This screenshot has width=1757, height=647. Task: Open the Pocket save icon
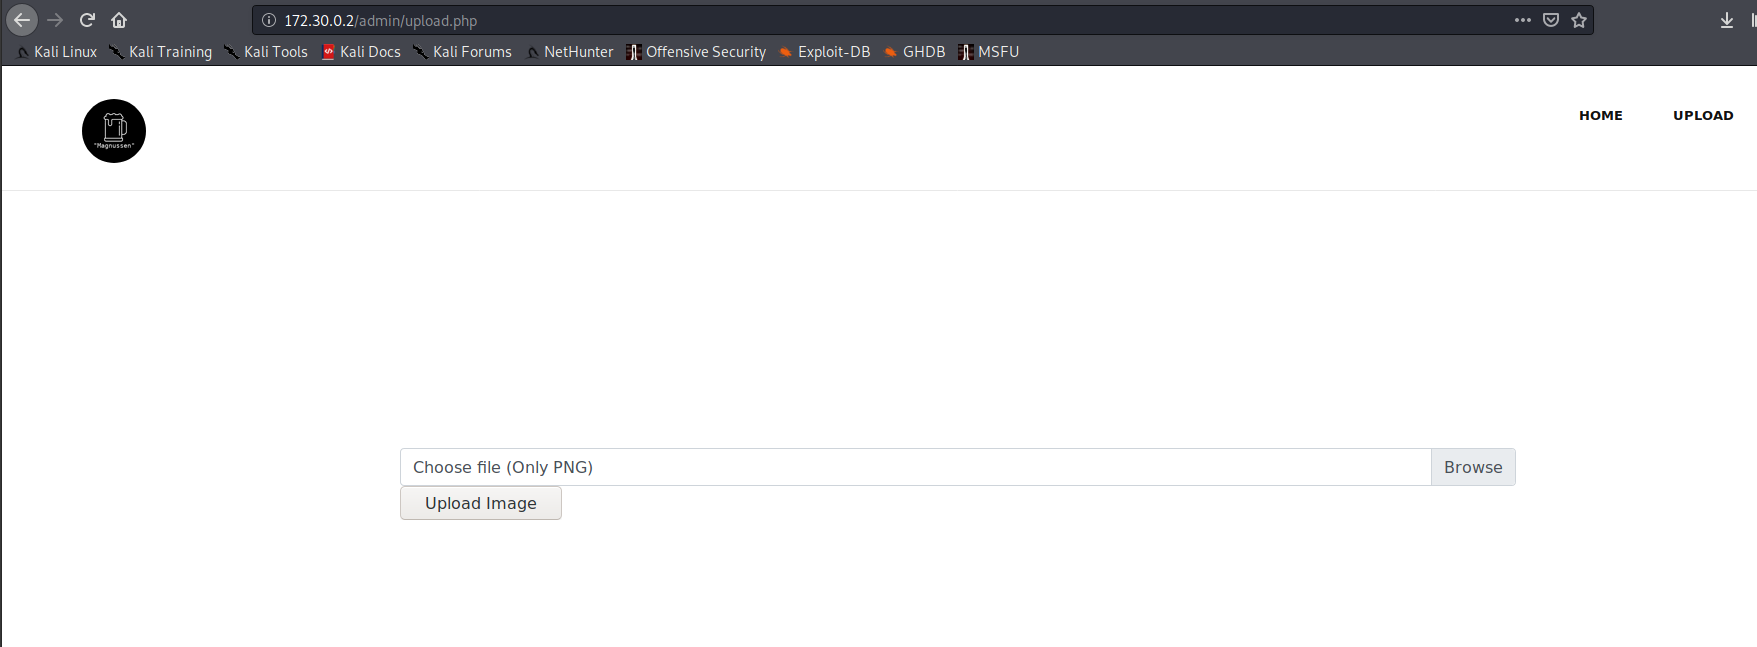[1551, 20]
